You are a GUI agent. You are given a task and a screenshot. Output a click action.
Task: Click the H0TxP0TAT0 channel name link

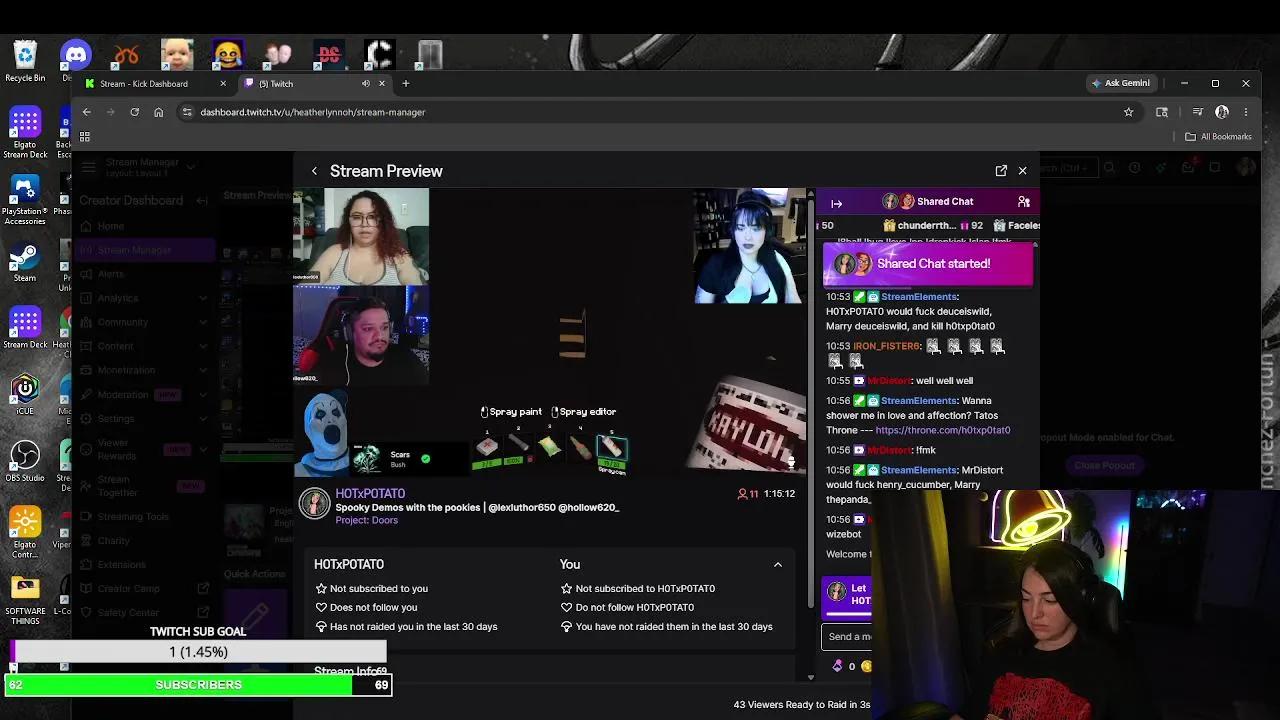(x=370, y=494)
